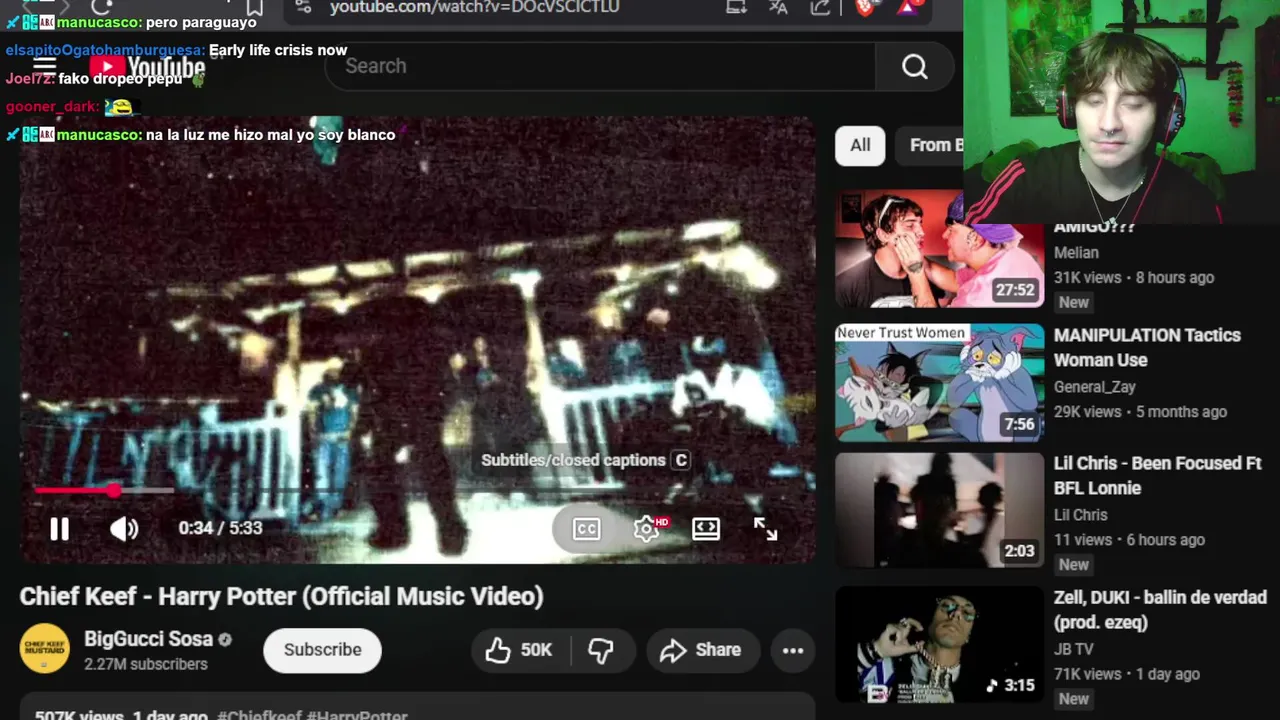Click the Lil Chris channel name
The height and width of the screenshot is (720, 1280).
click(1080, 515)
